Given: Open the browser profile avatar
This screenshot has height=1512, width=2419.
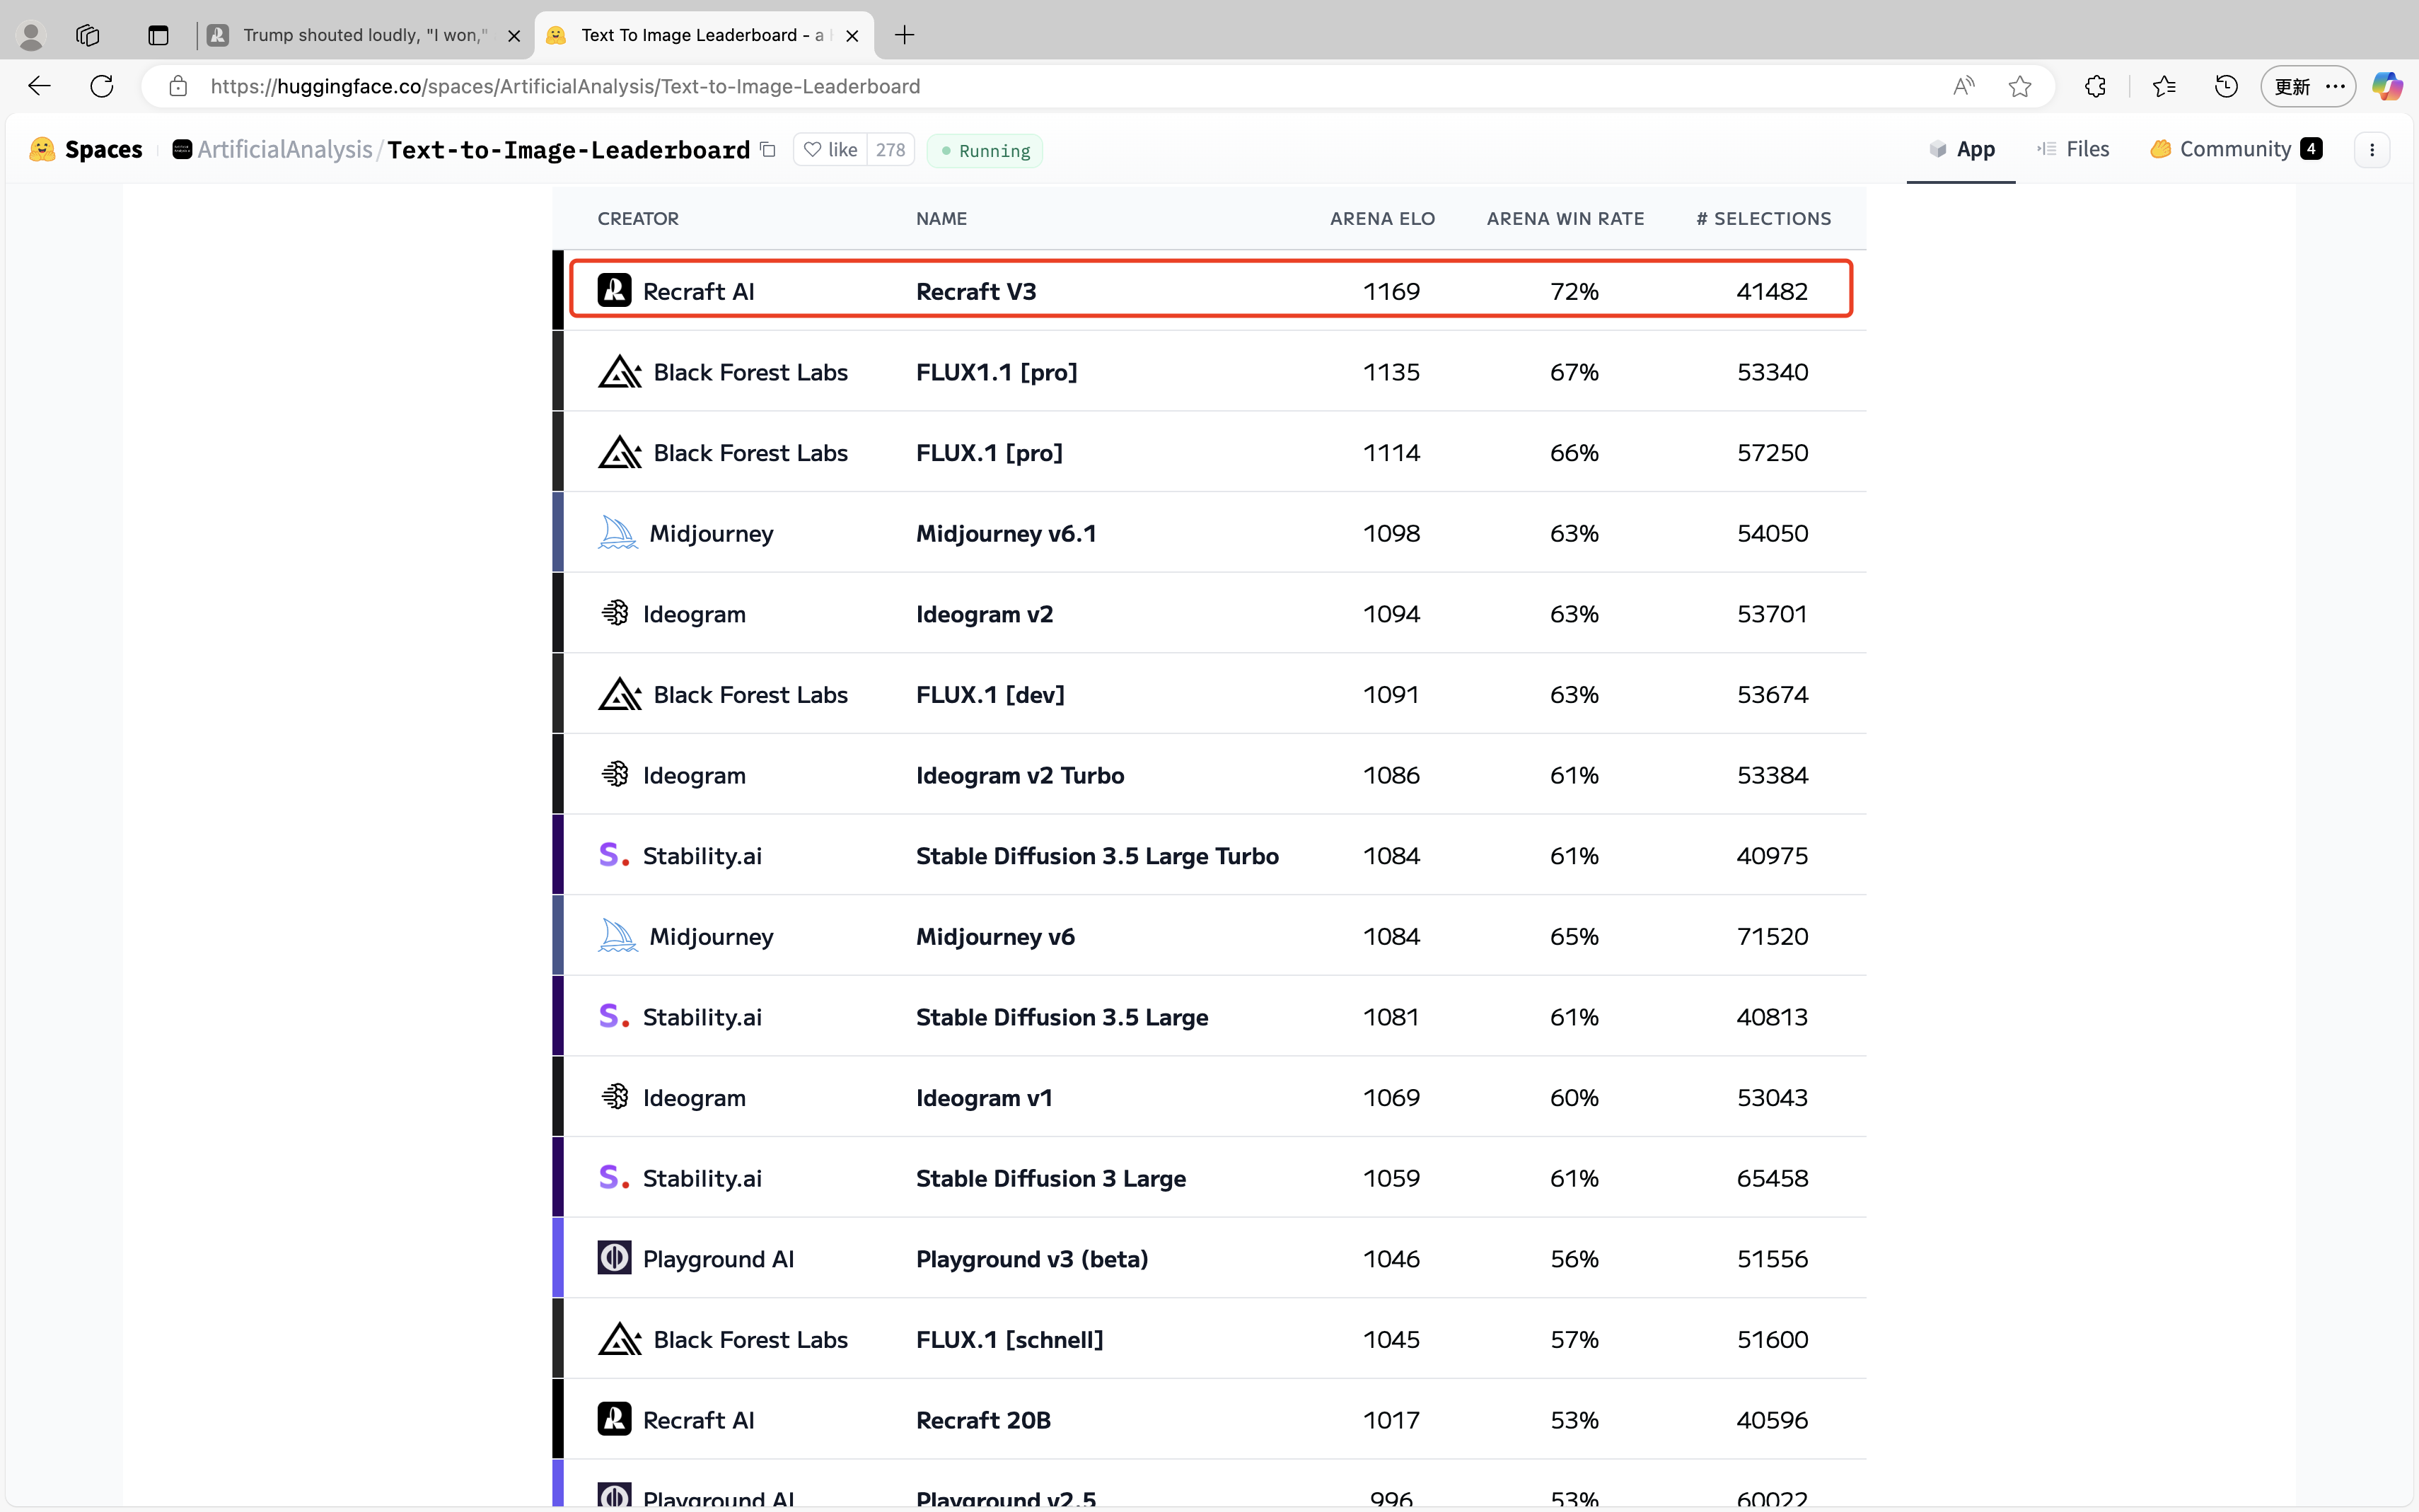Looking at the screenshot, I should pyautogui.click(x=31, y=35).
